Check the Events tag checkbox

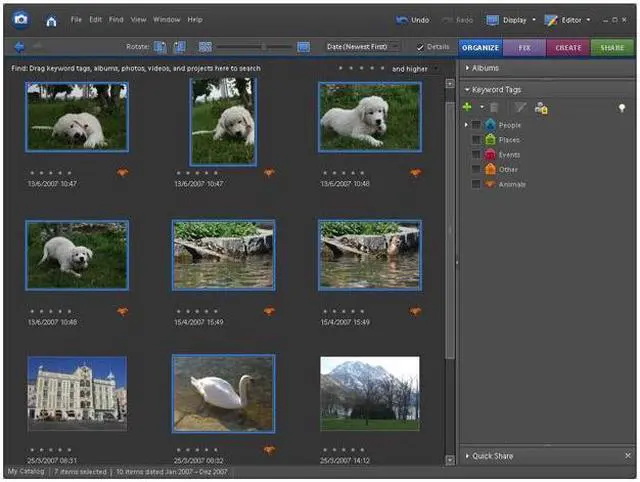point(476,155)
